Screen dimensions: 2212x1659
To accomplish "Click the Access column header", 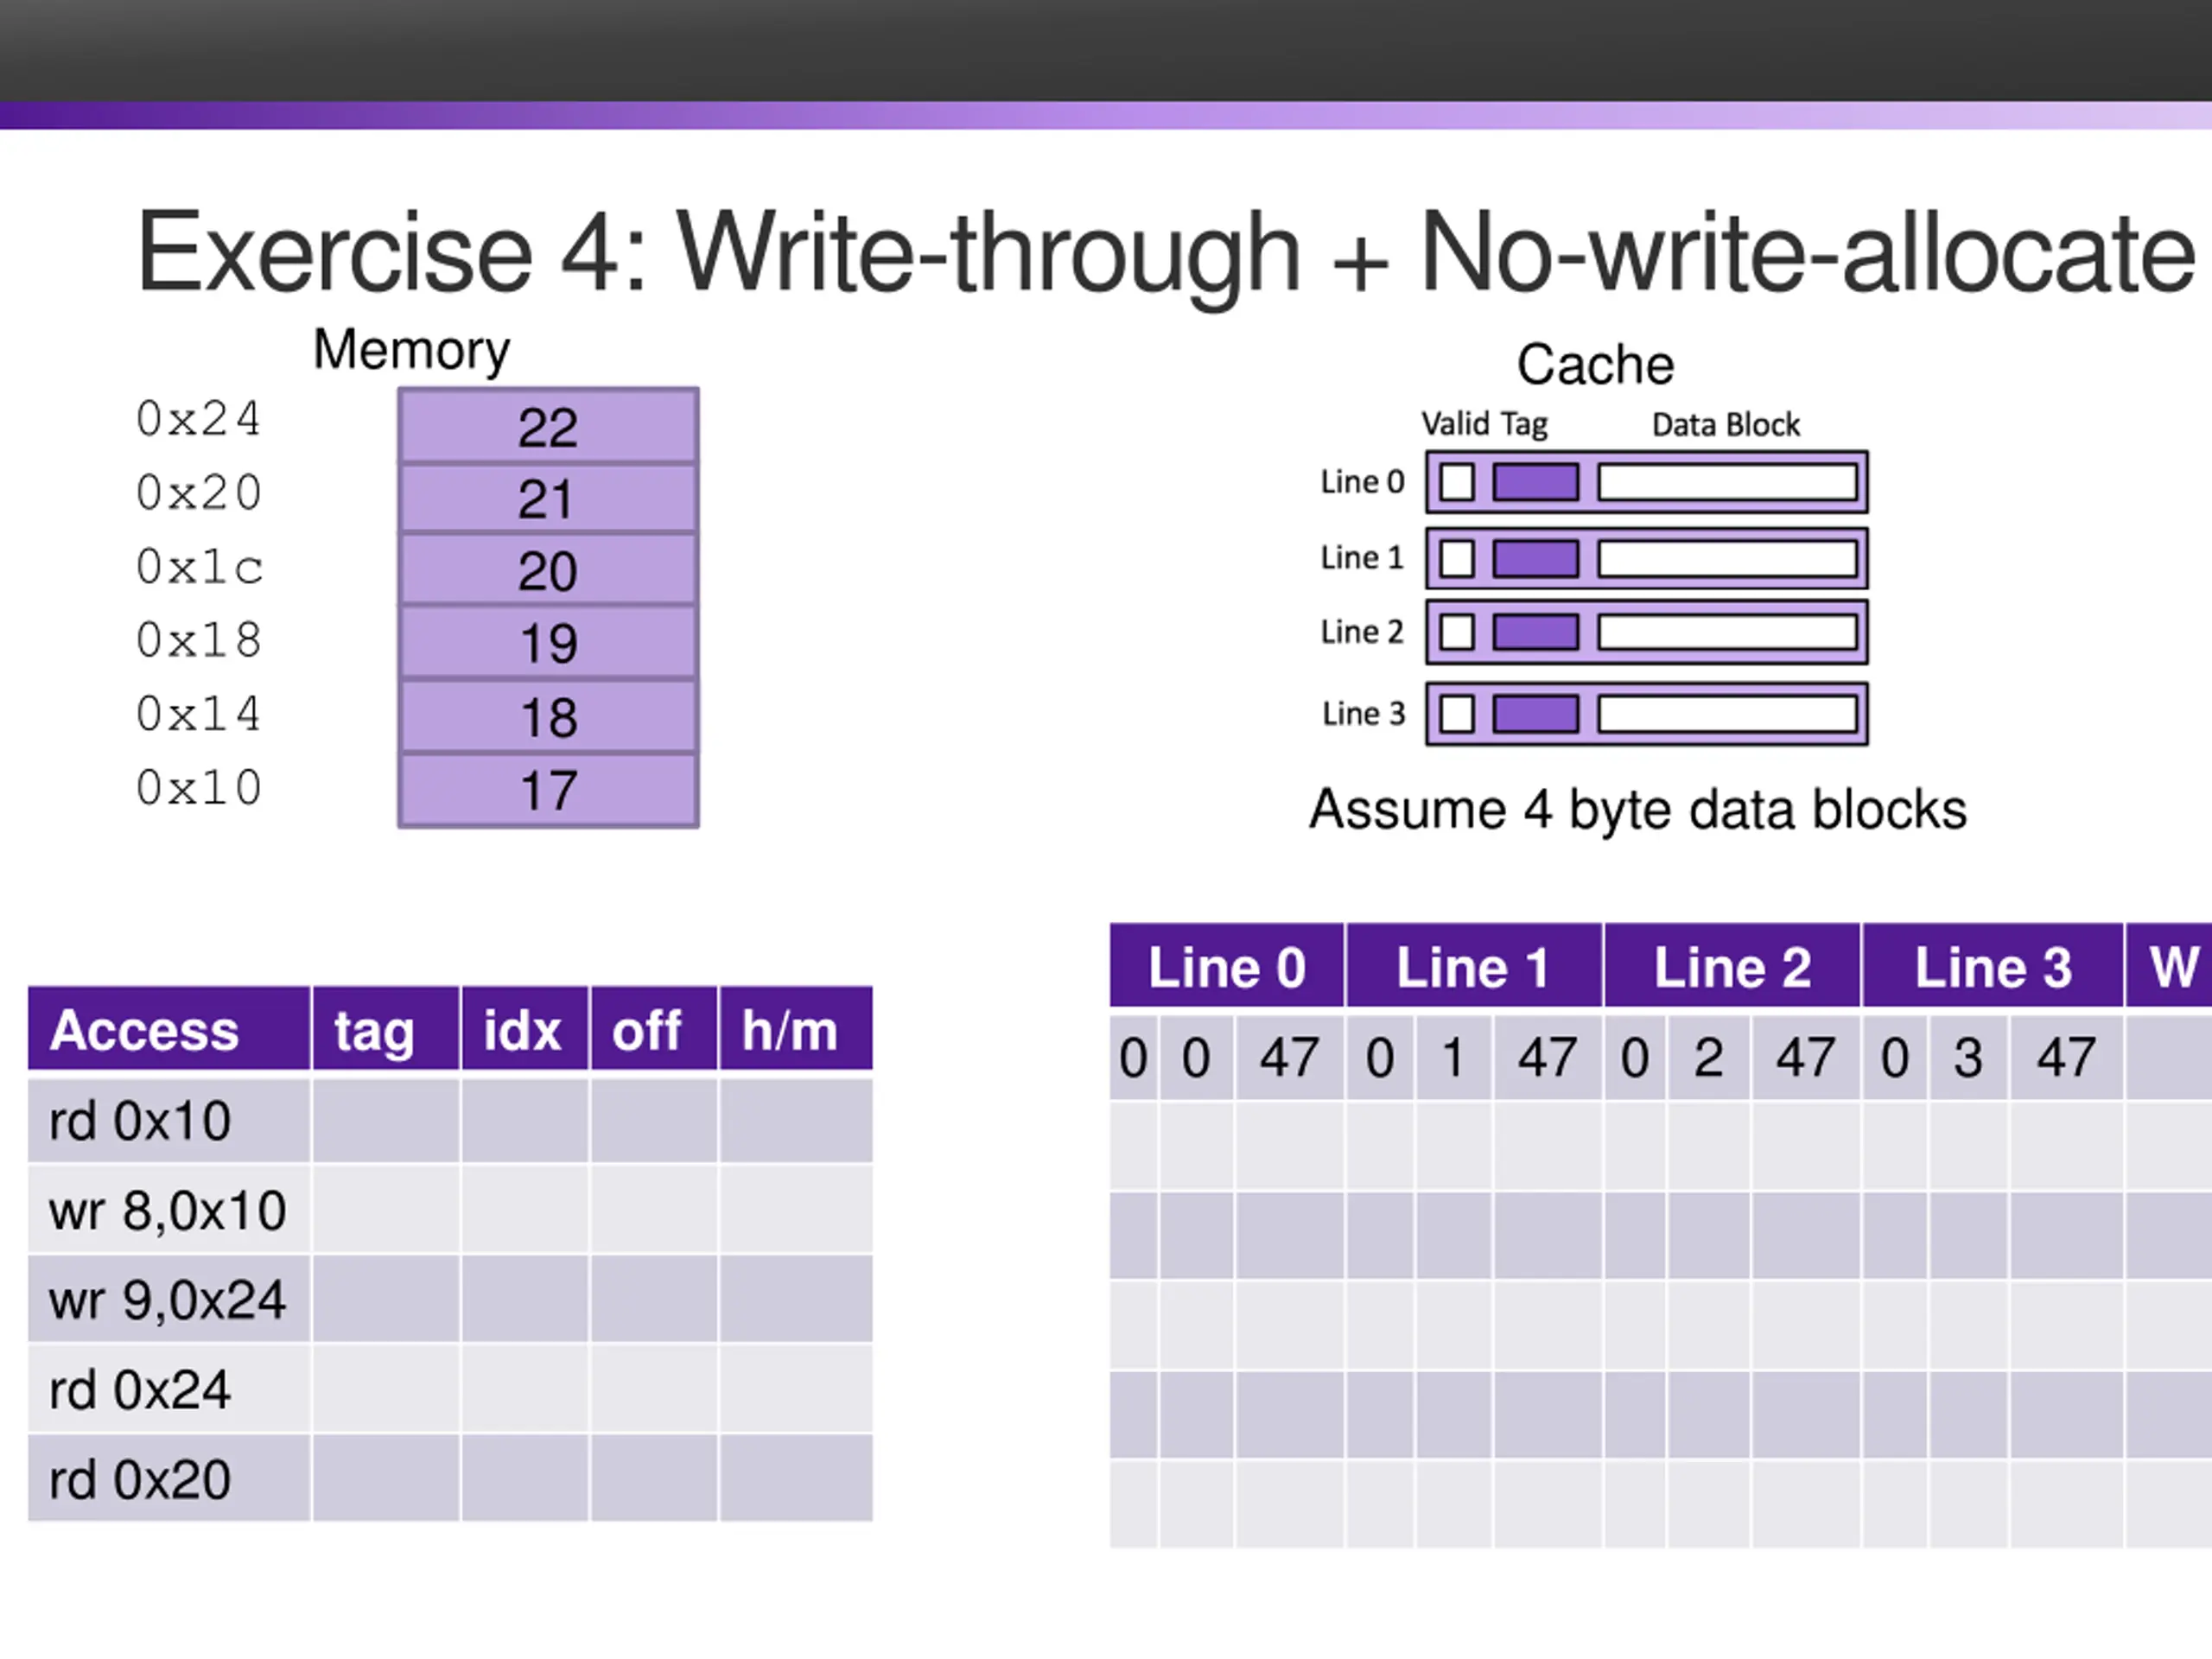I will [x=169, y=1029].
